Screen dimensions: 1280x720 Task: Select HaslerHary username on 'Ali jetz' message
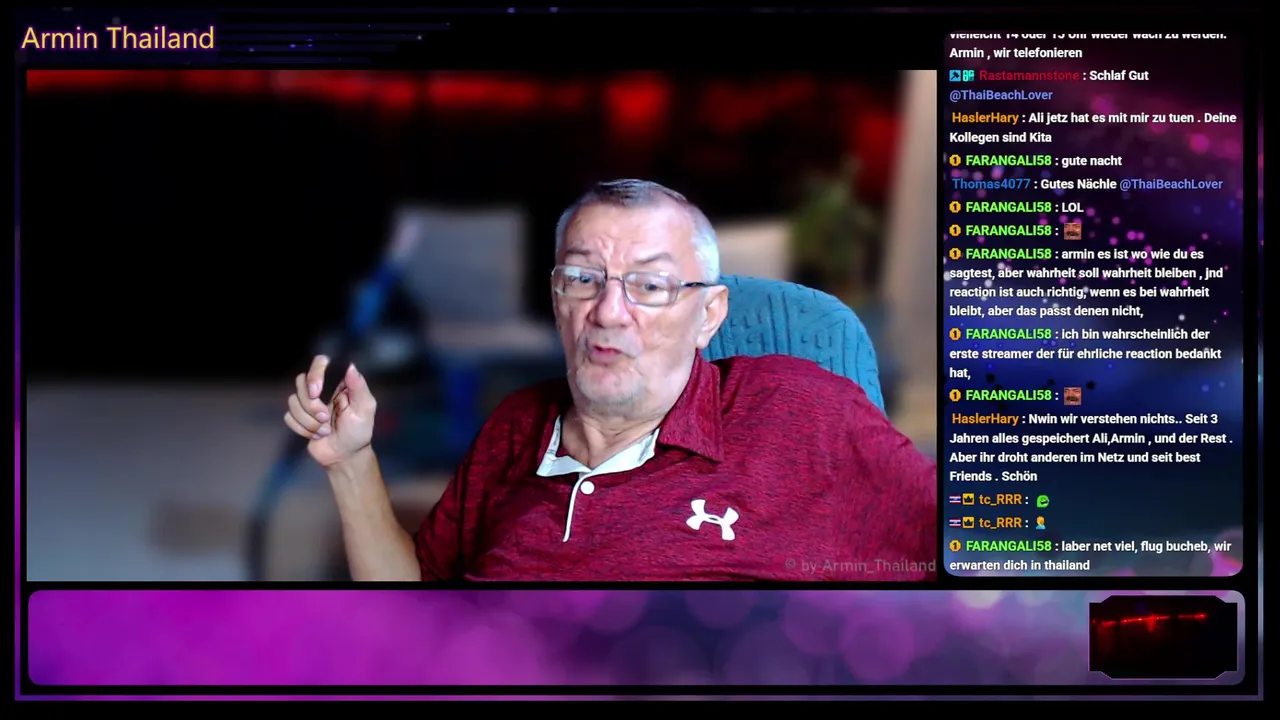coord(985,118)
